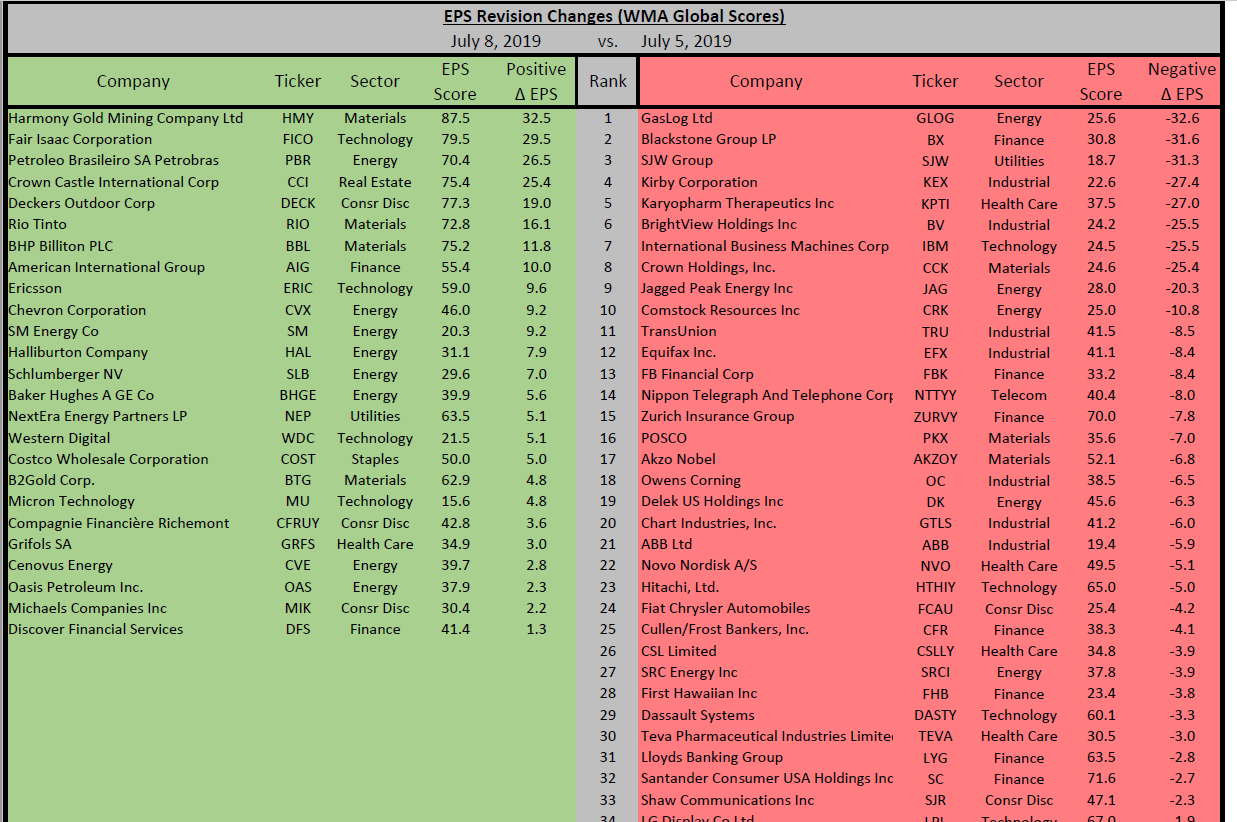Select the 'Kirby Corporation' cell
This screenshot has width=1237, height=822.
(700, 182)
